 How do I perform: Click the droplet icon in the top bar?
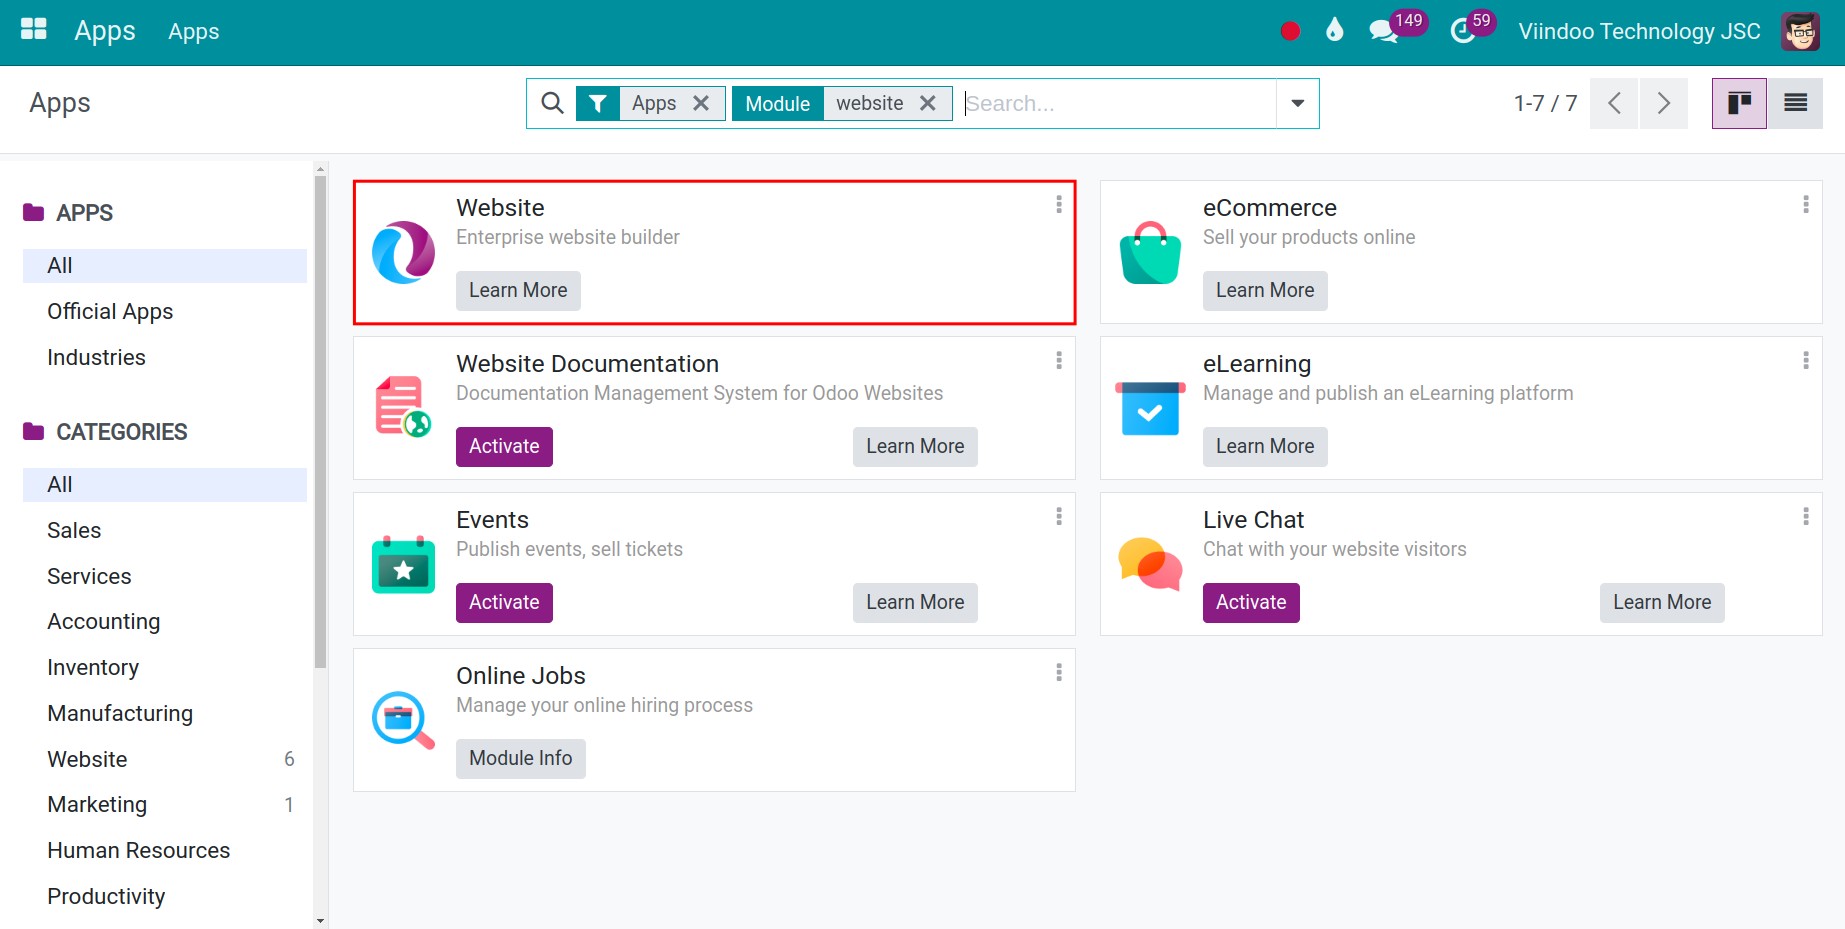(1335, 30)
